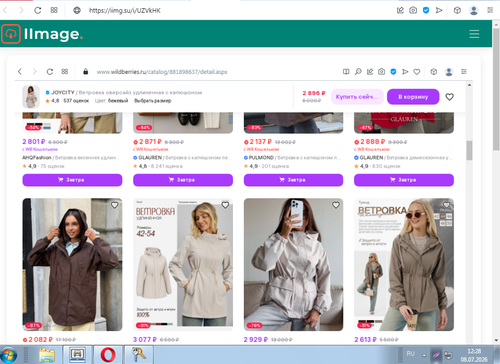Click the "Купить сейчас" button

click(x=357, y=97)
